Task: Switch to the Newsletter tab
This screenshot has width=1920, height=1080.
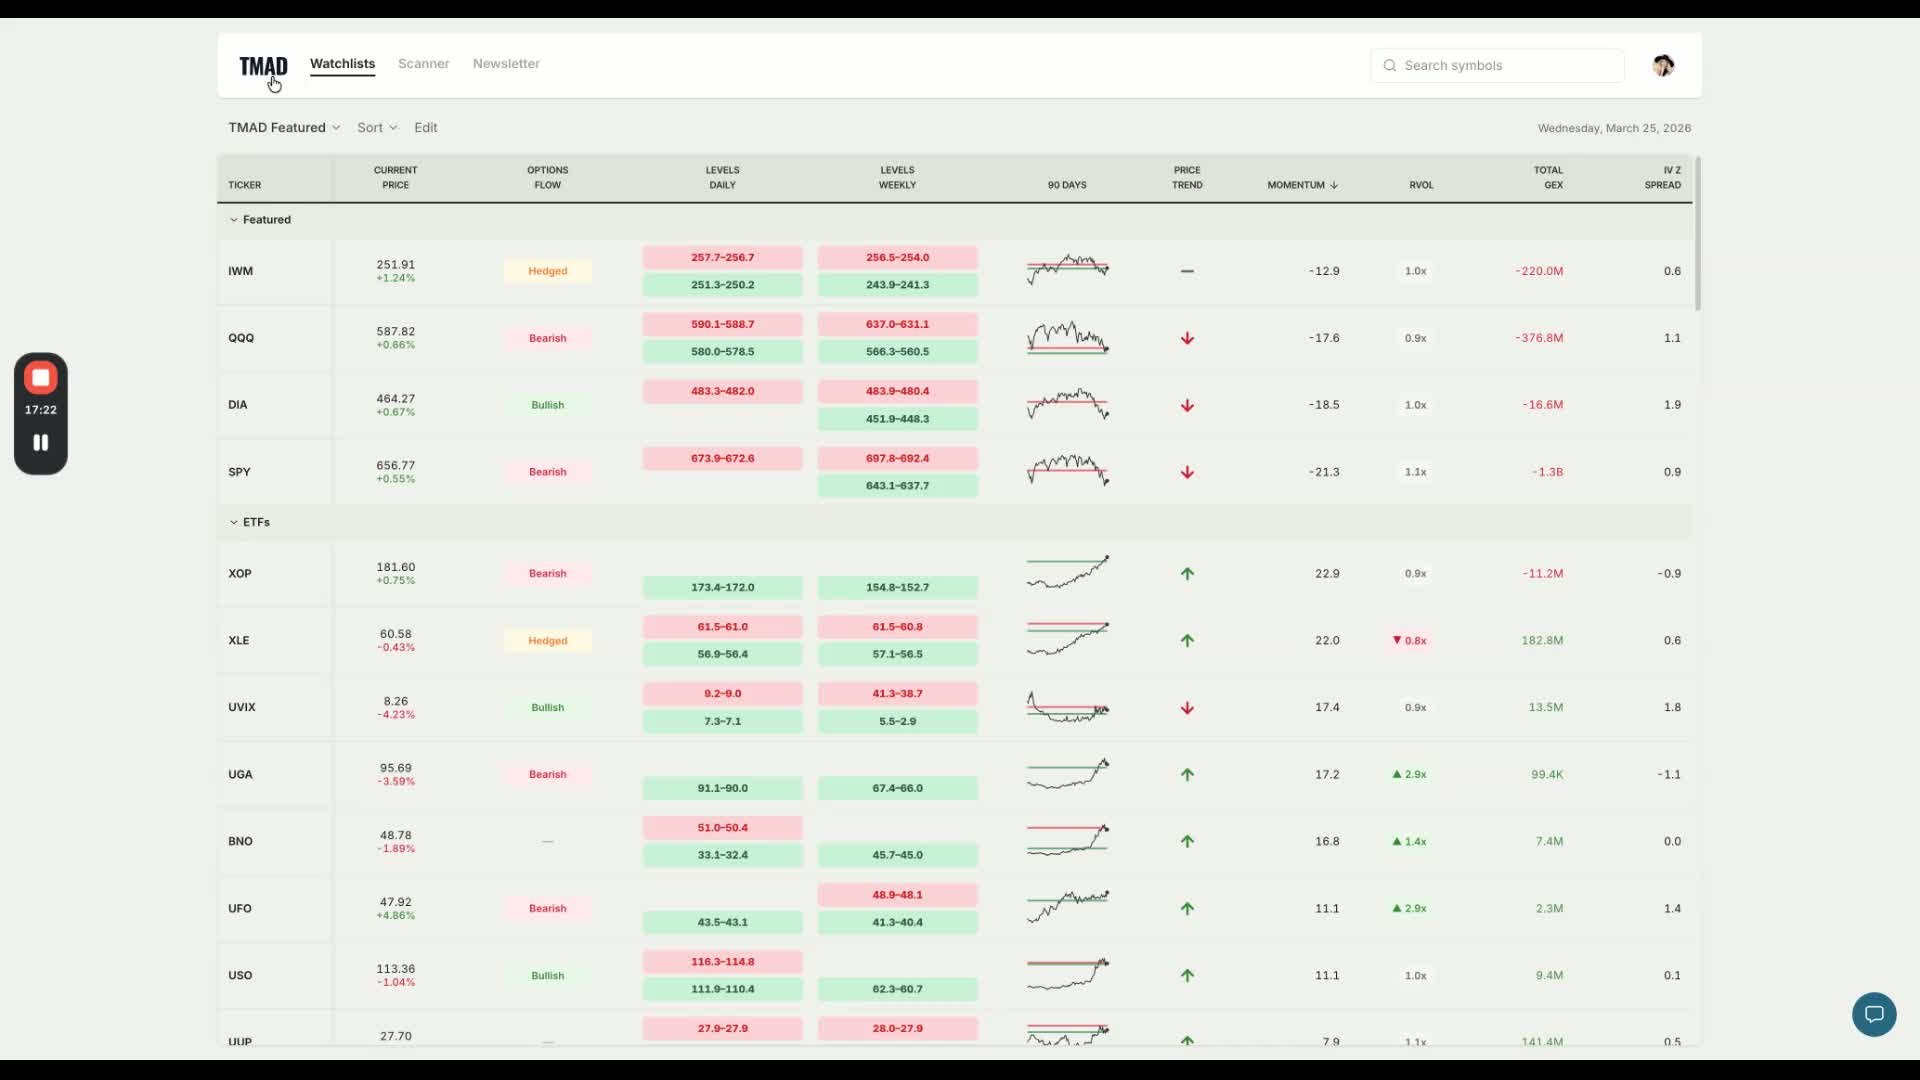Action: click(x=506, y=64)
